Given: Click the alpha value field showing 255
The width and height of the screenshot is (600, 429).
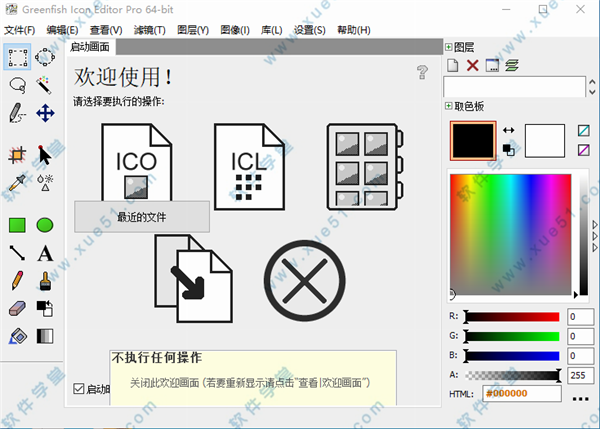Looking at the screenshot, I should point(580,375).
